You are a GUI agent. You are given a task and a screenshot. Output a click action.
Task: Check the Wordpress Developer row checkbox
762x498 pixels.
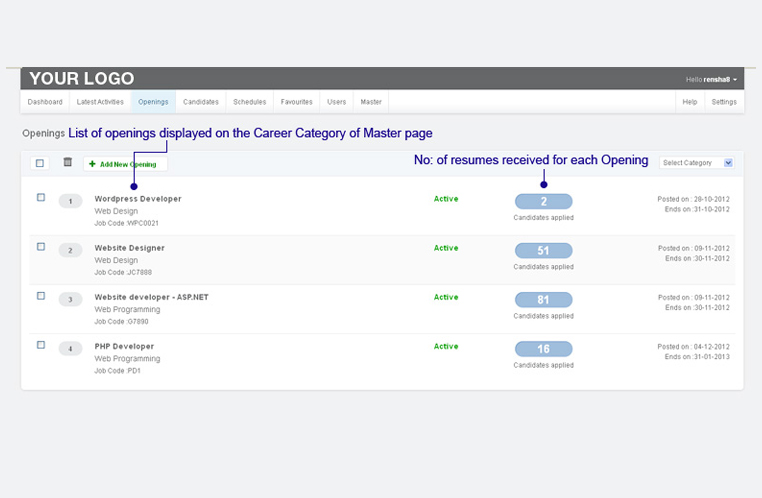(41, 198)
